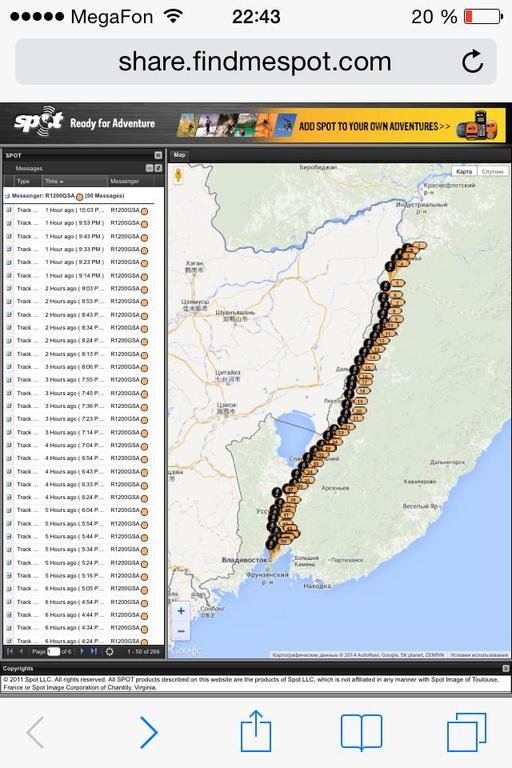The width and height of the screenshot is (512, 768).
Task: Click the Messages panel help icon
Action: coord(158,168)
